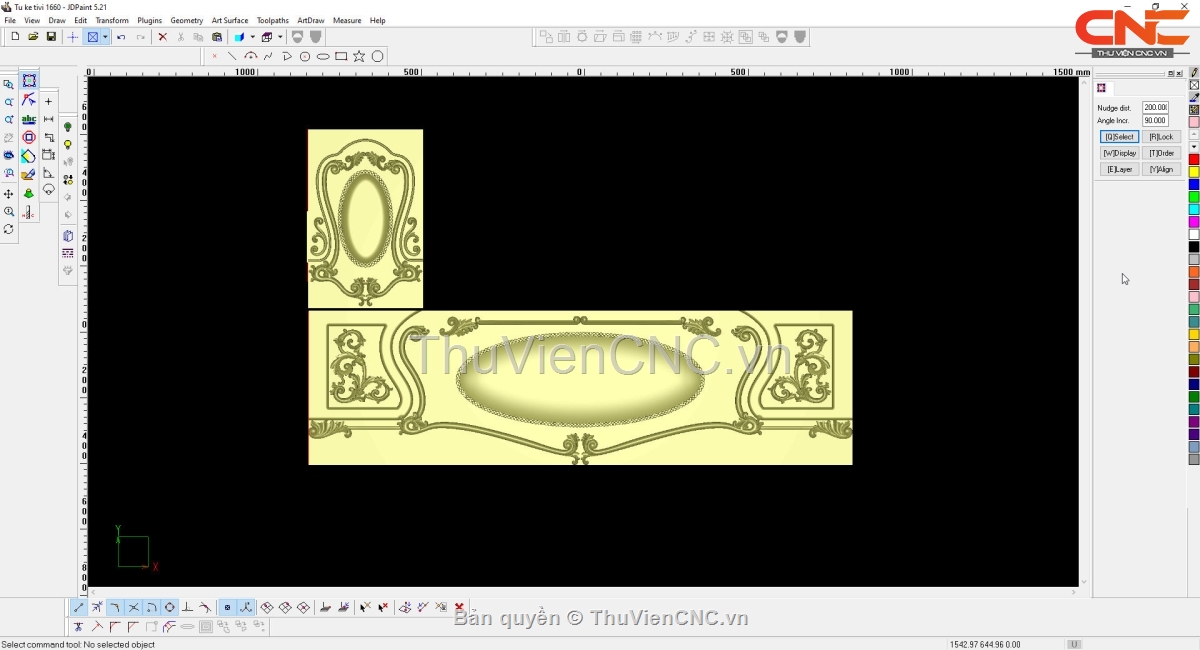Toggle the endpoint snap button

coord(79,607)
